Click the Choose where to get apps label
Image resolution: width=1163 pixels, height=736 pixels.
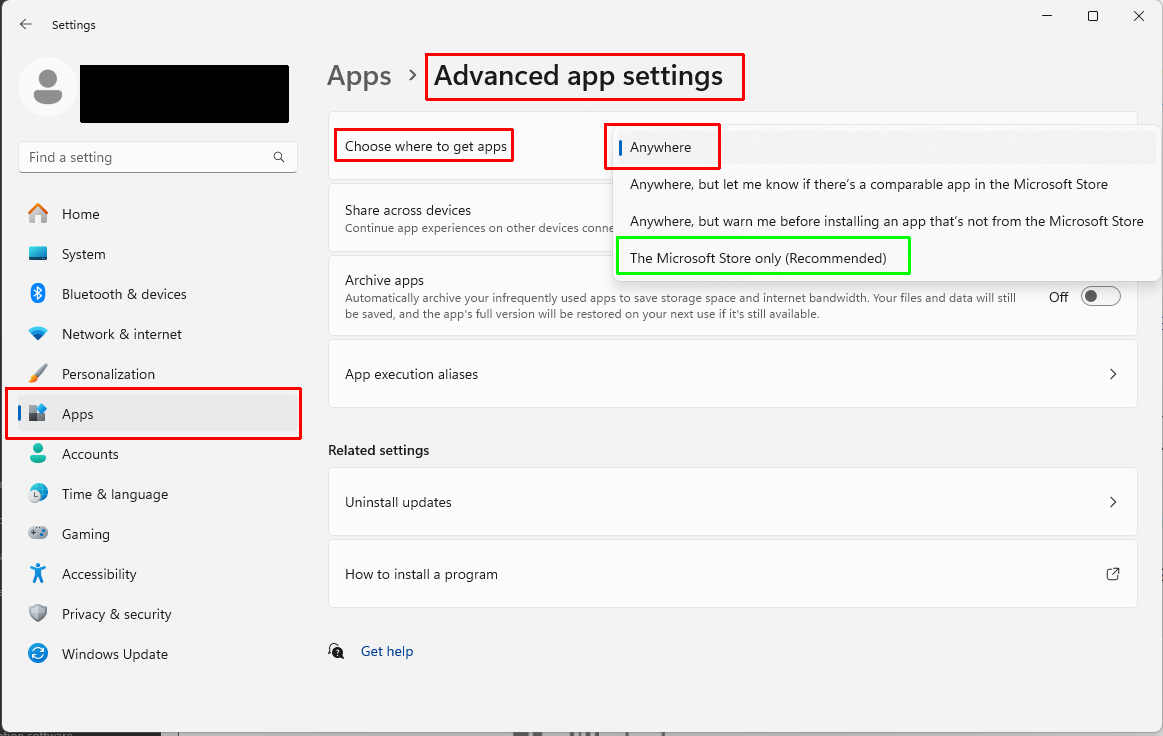coord(426,146)
